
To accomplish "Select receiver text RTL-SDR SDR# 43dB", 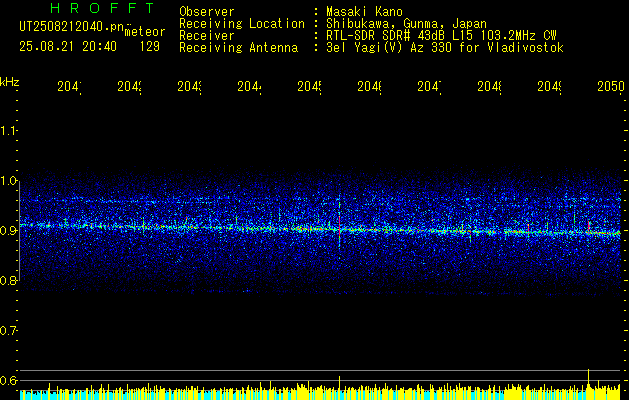I will pyautogui.click(x=387, y=36).
